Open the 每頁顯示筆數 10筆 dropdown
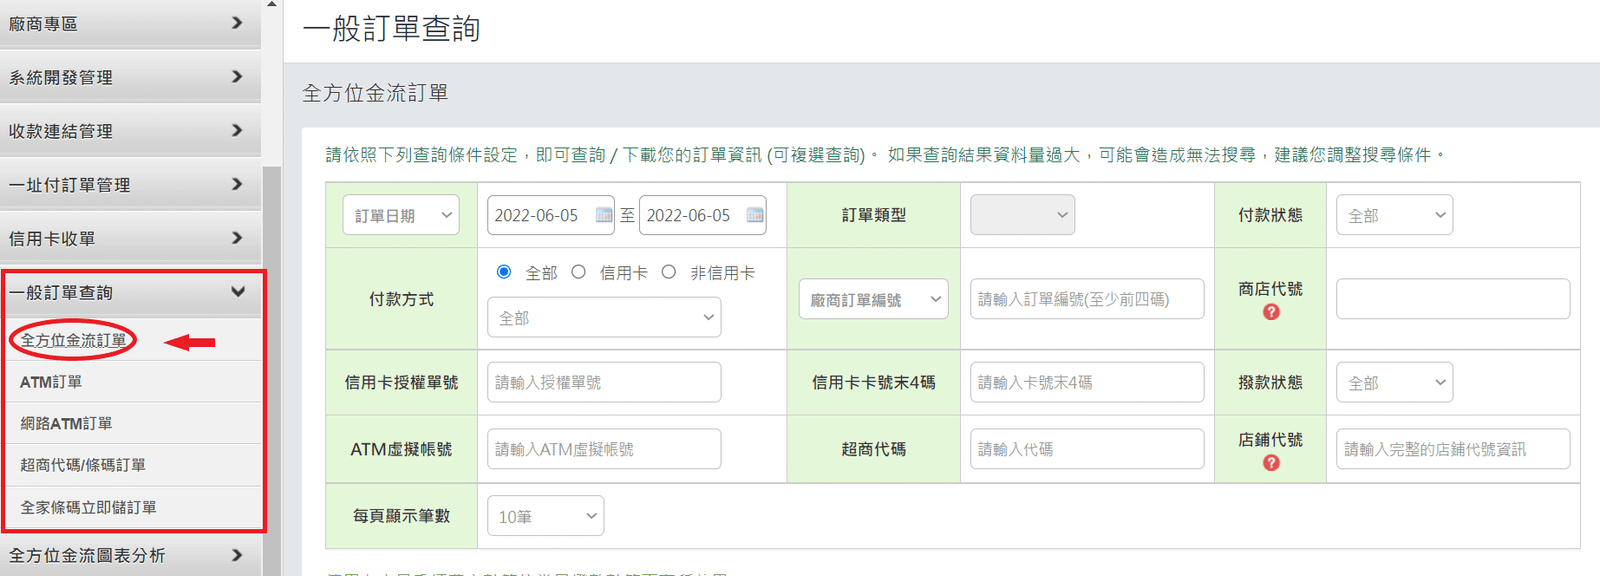This screenshot has height=576, width=1600. (x=546, y=516)
